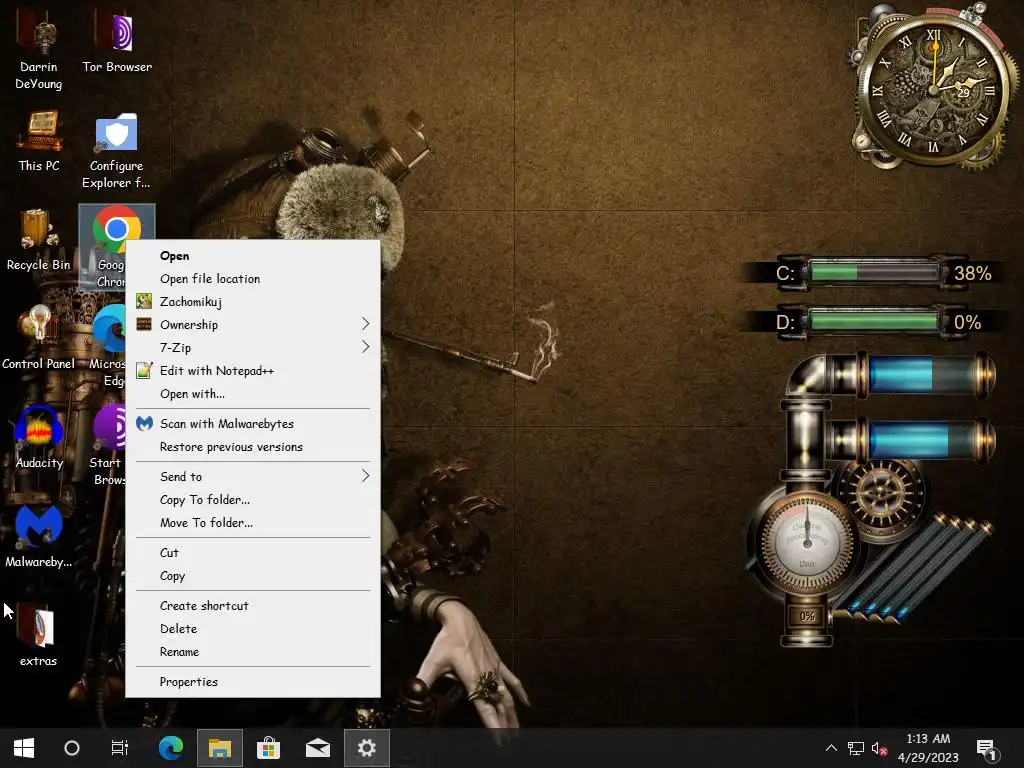The width and height of the screenshot is (1024, 768).
Task: Choose Cut in context menu
Action: coord(253,552)
